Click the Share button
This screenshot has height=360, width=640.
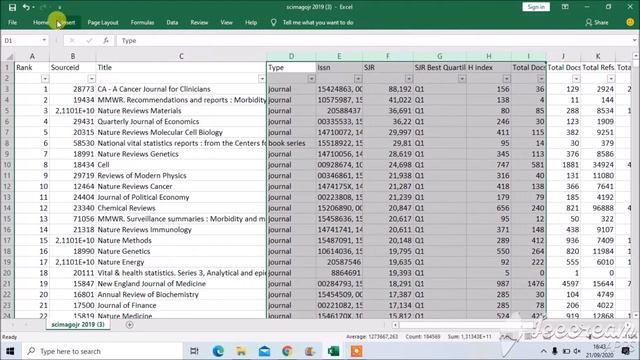pos(597,22)
